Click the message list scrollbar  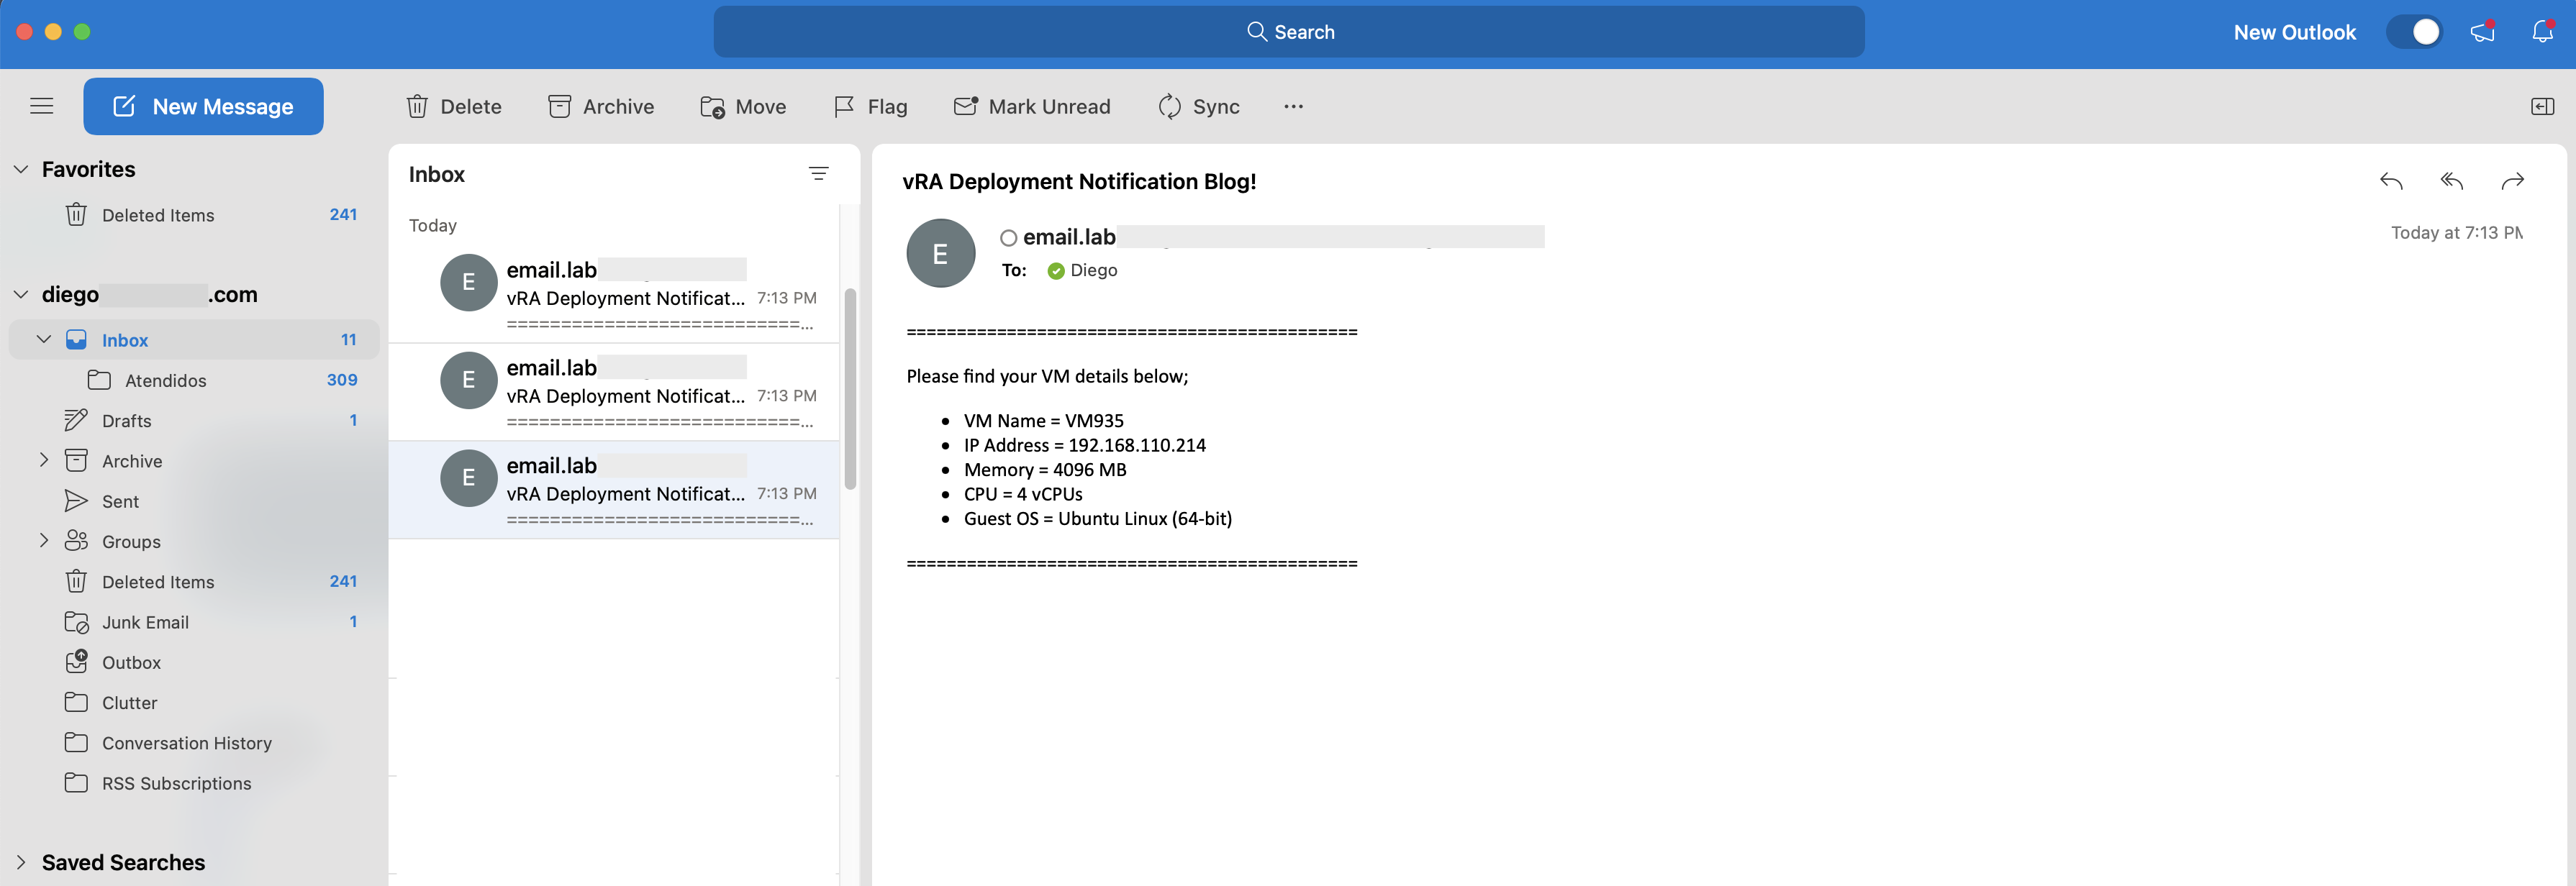click(x=850, y=390)
